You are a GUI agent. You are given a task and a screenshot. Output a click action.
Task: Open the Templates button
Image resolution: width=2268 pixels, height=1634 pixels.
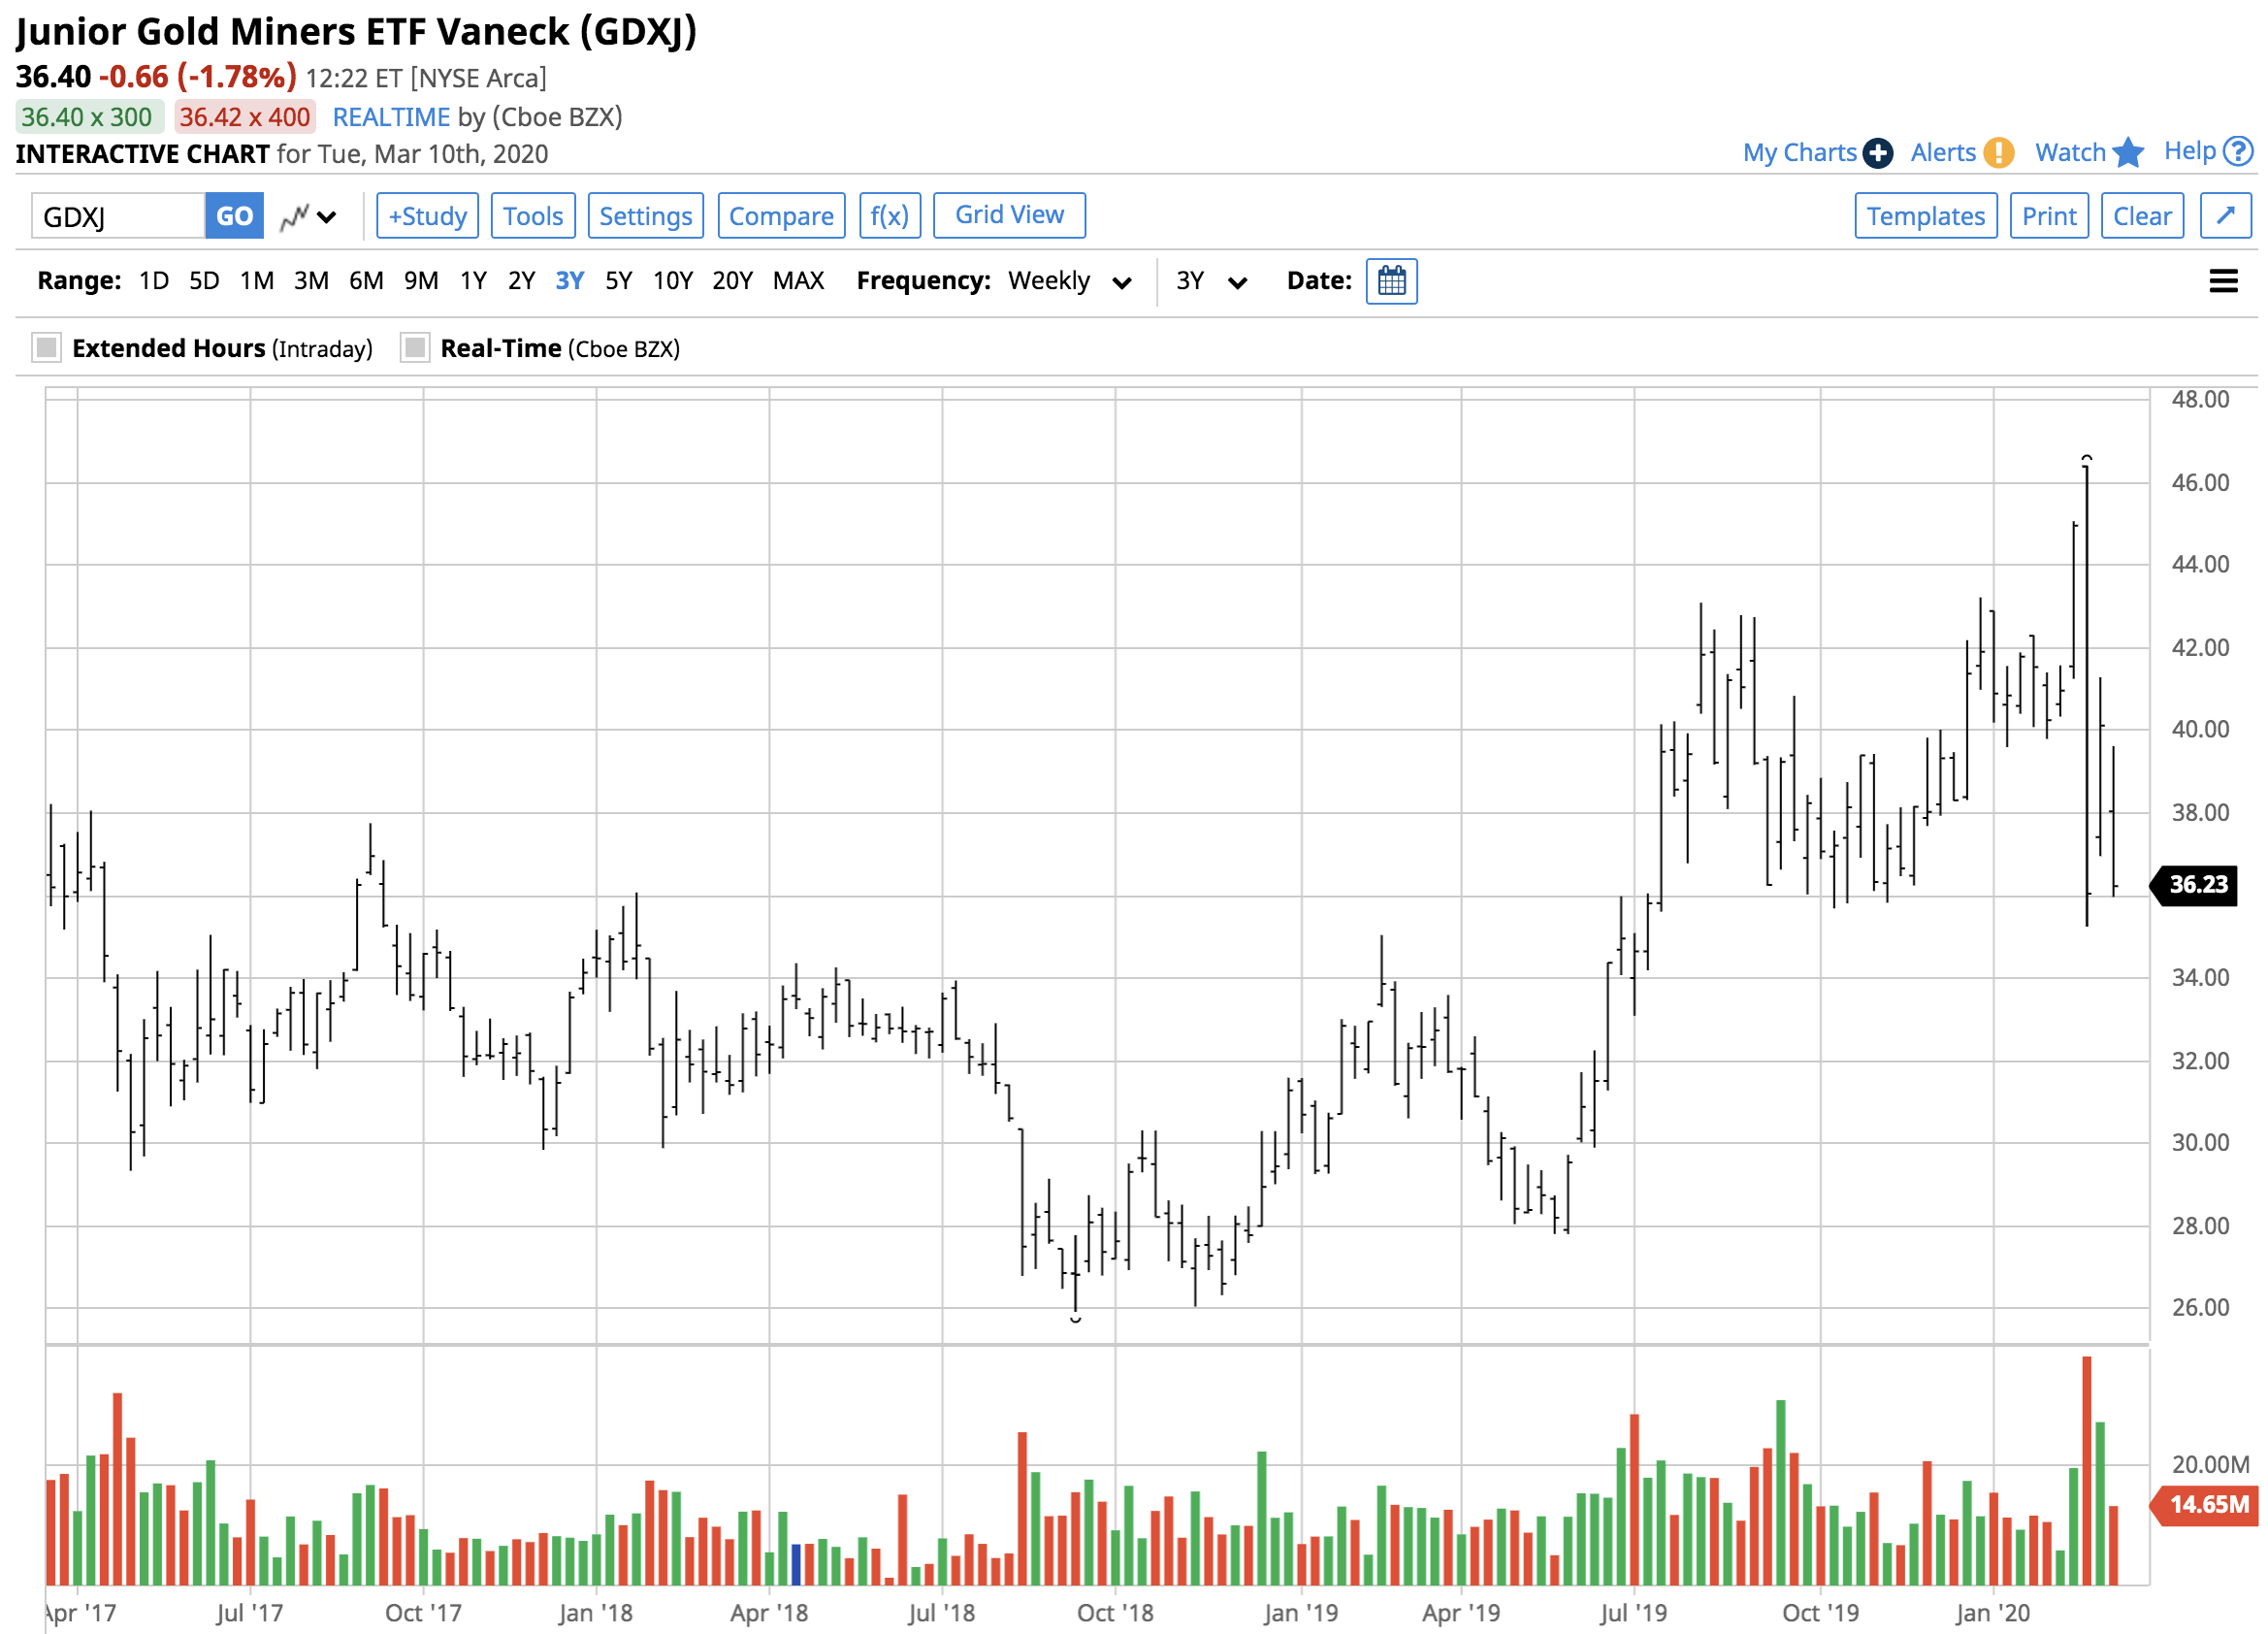[x=1925, y=216]
